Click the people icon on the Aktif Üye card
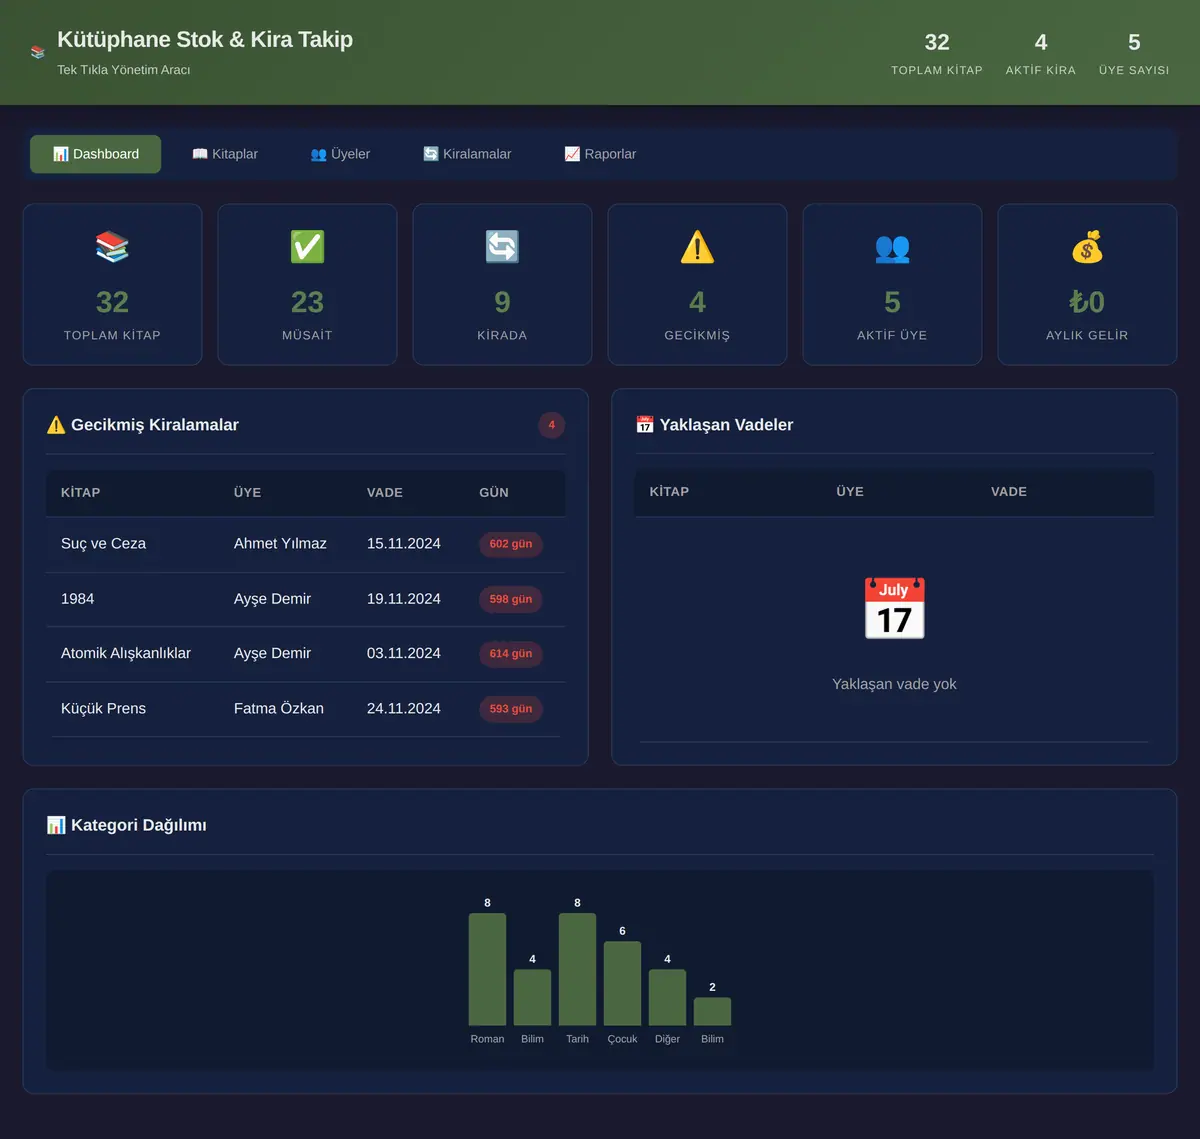The width and height of the screenshot is (1200, 1139). coord(892,247)
